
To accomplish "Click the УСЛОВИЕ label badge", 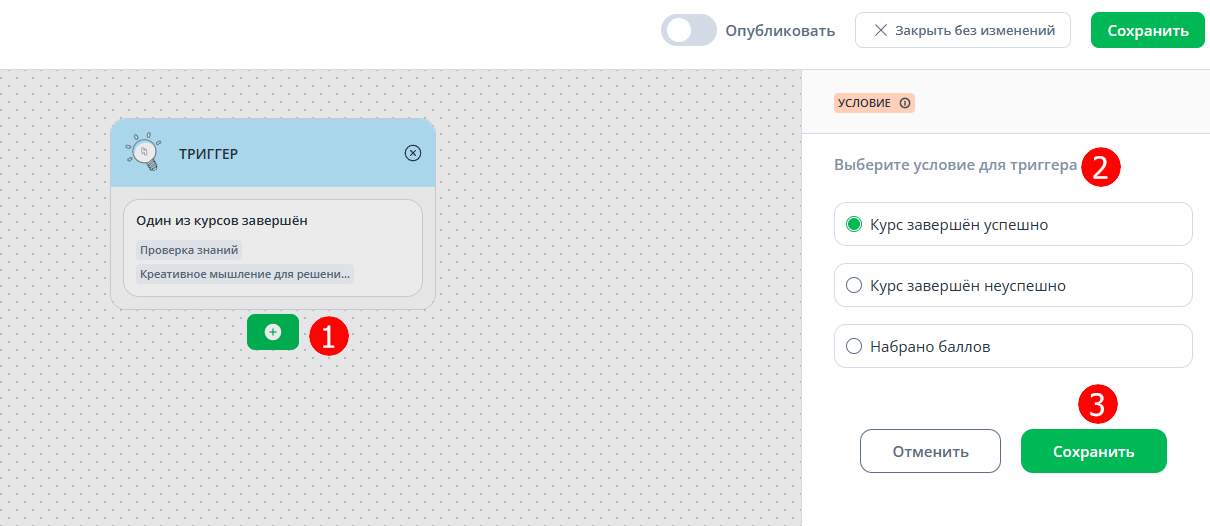I will click(874, 103).
